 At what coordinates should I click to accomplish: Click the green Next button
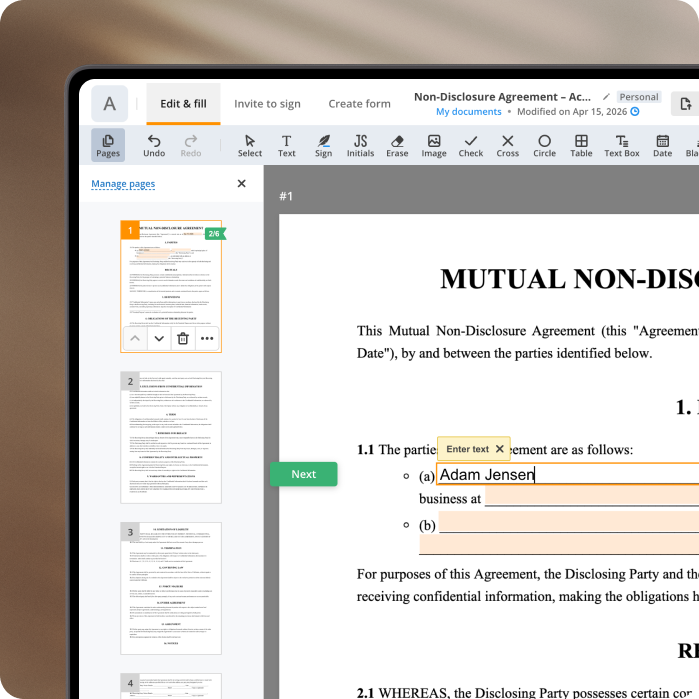coord(304,474)
